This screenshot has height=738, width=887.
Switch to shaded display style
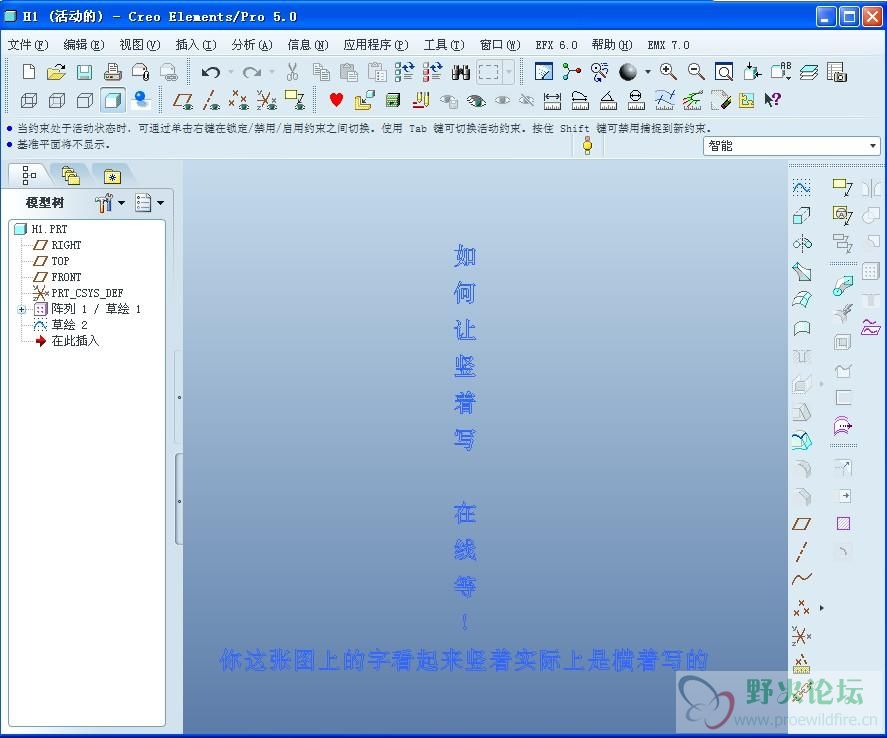pyautogui.click(x=113, y=100)
